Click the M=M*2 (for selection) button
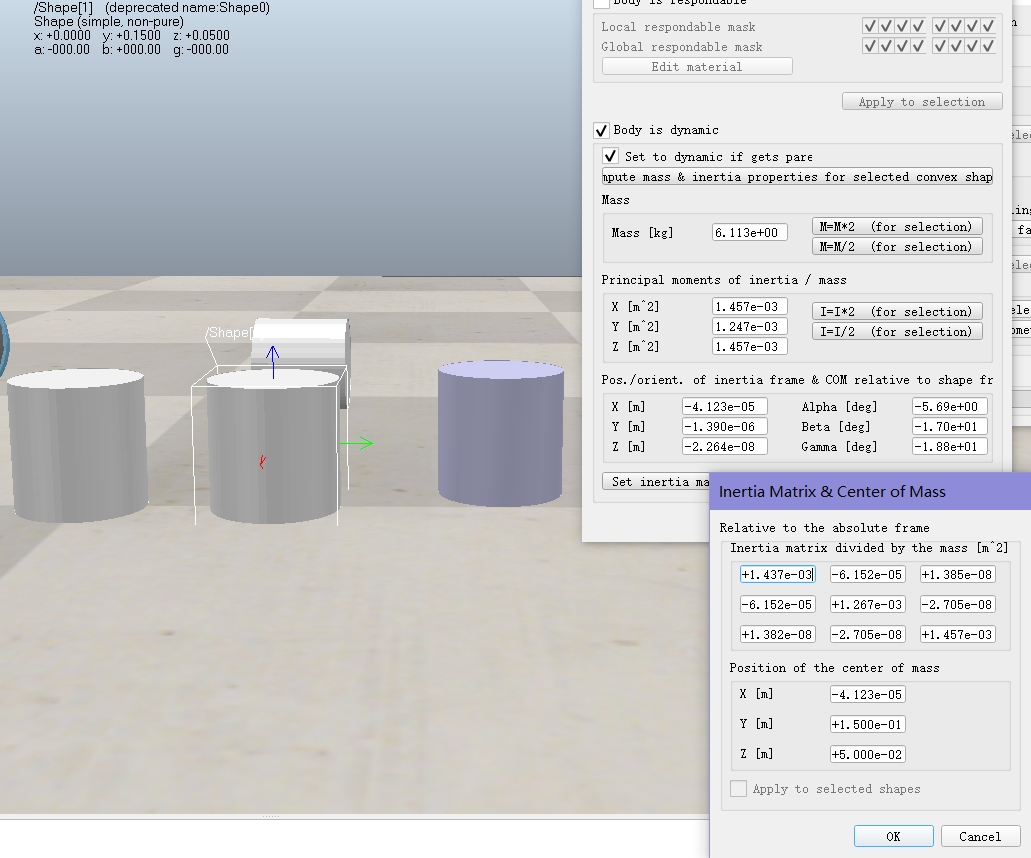Screen dimensions: 1031x858 (896, 227)
